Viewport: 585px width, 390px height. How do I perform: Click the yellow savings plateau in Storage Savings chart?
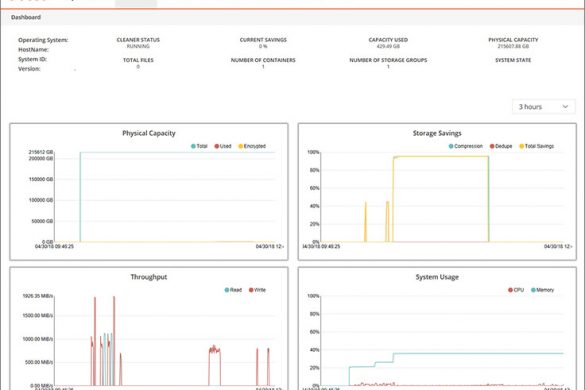click(x=441, y=157)
